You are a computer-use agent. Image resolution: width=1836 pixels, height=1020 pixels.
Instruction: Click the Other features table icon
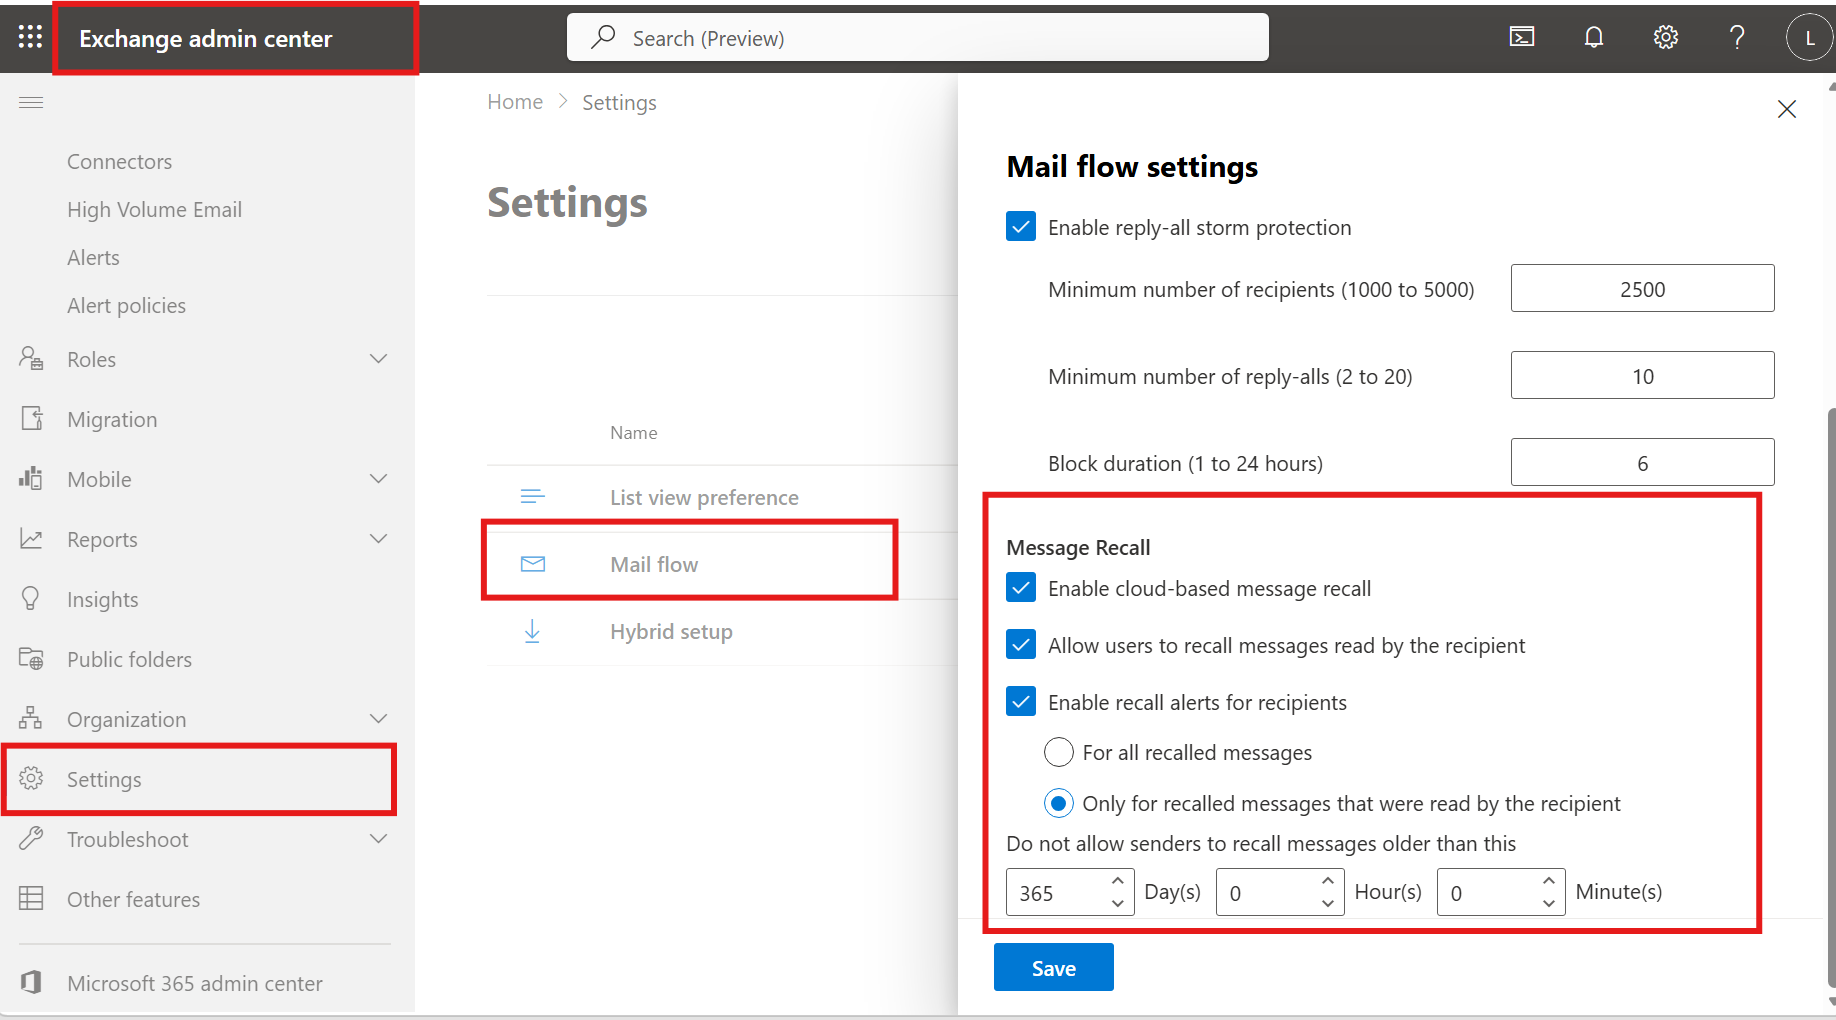(x=31, y=898)
